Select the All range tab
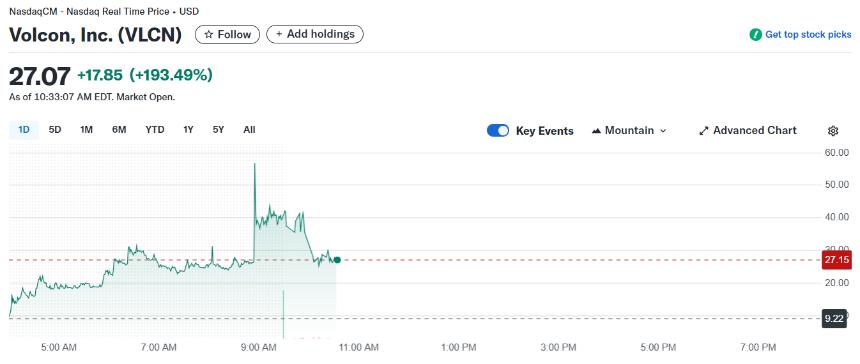Image resolution: width=860 pixels, height=364 pixels. 249,130
